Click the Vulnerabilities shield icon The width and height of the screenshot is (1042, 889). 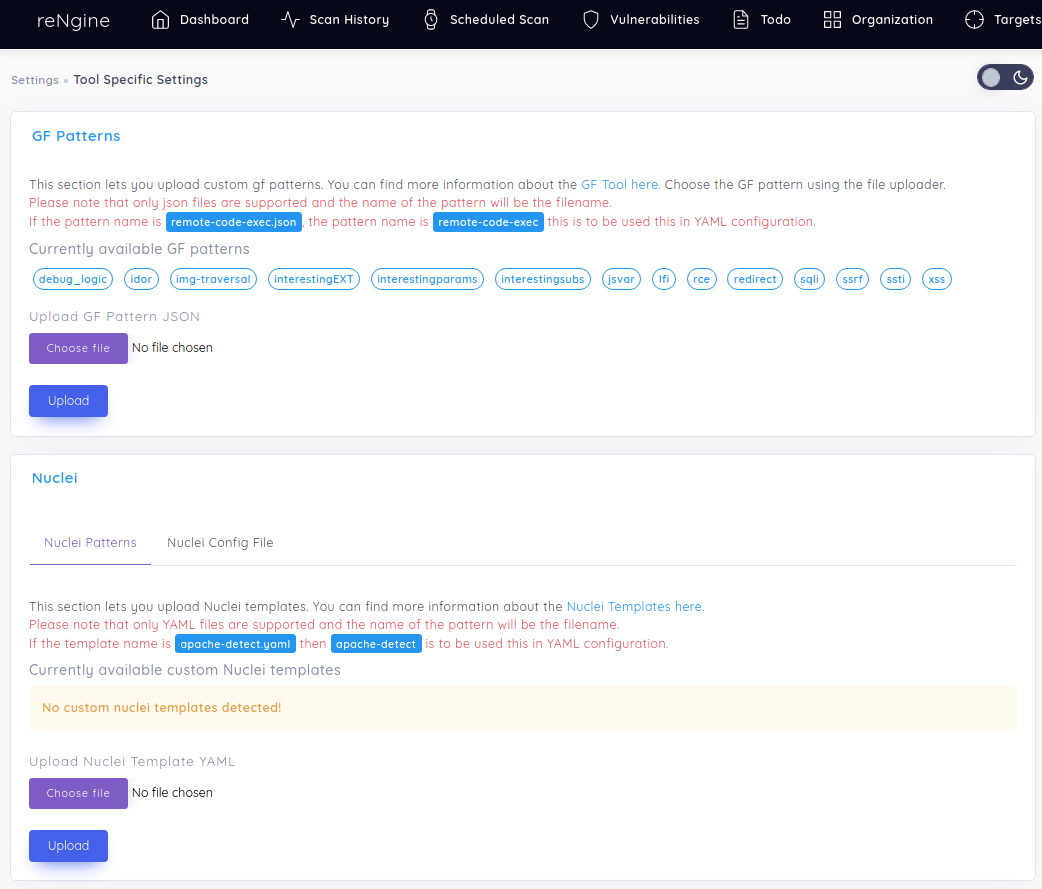coord(591,20)
